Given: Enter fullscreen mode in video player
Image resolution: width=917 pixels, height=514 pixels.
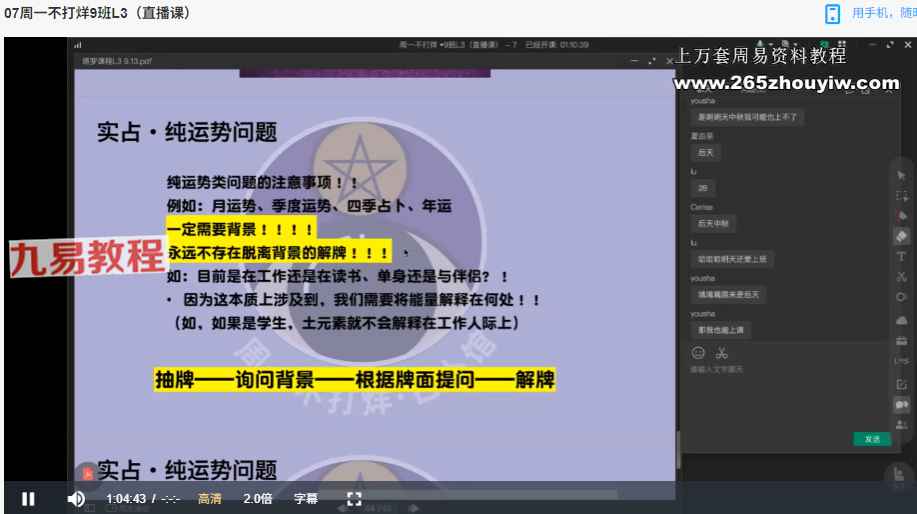Looking at the screenshot, I should (353, 498).
